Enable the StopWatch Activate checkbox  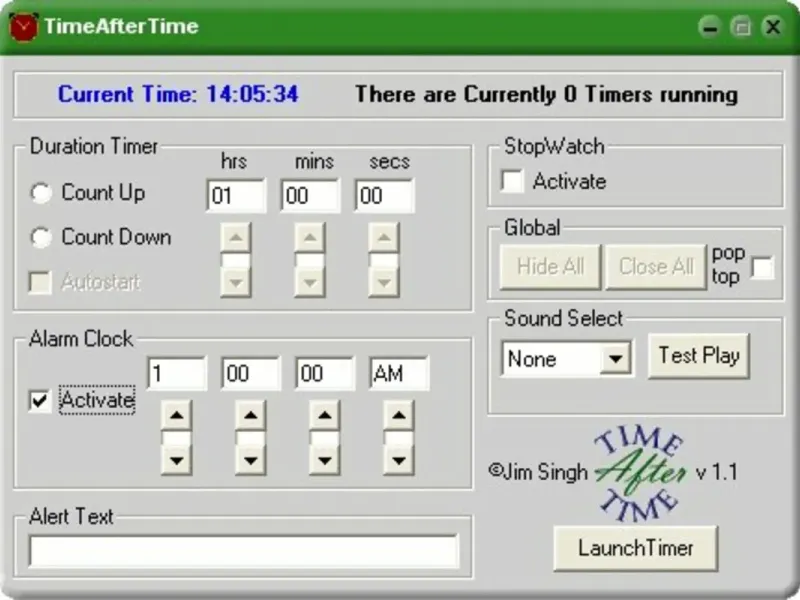(512, 181)
